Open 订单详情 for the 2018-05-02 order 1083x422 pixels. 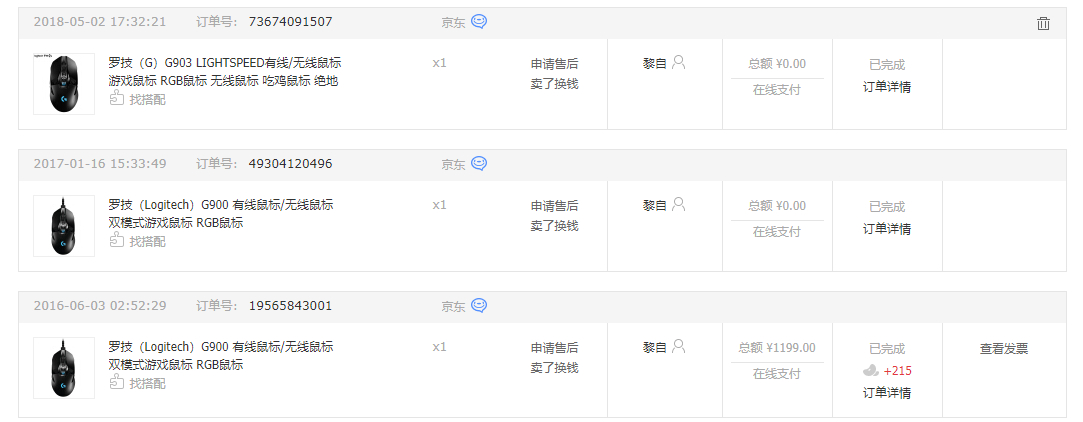coord(887,87)
